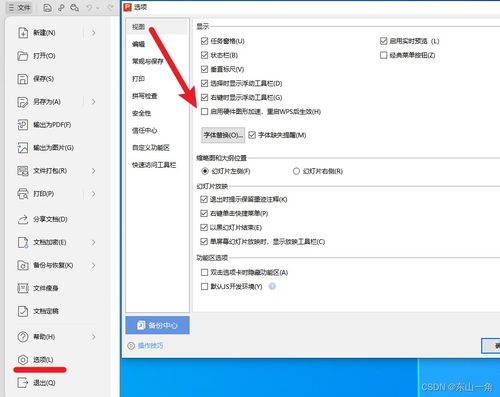Viewport: 500px width, 397px height.
Task: Click the 文件瘦身 slimming icon
Action: (x=23, y=288)
